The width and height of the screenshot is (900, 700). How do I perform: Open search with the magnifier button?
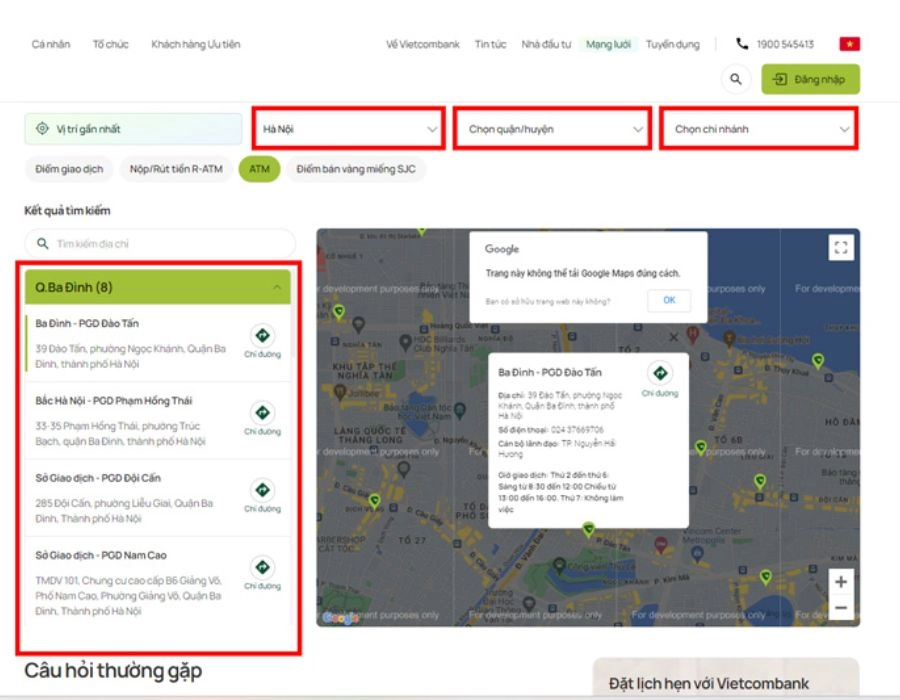[x=736, y=79]
